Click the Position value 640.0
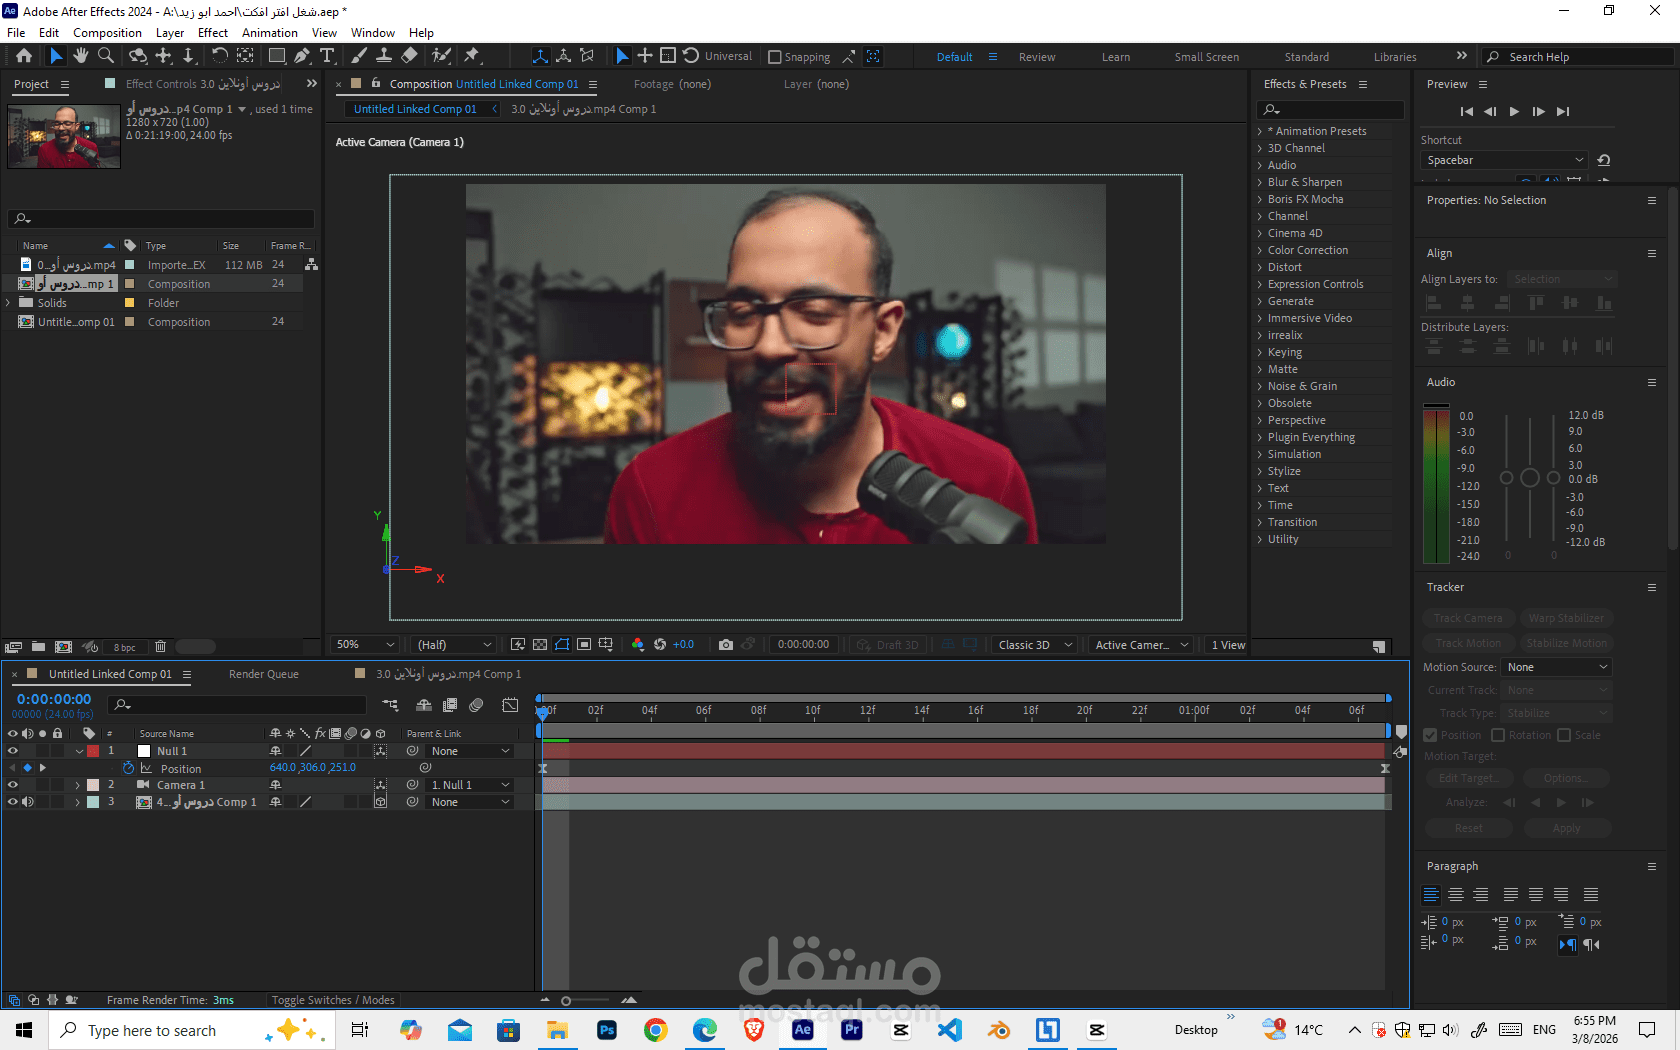1680x1050 pixels. point(283,768)
